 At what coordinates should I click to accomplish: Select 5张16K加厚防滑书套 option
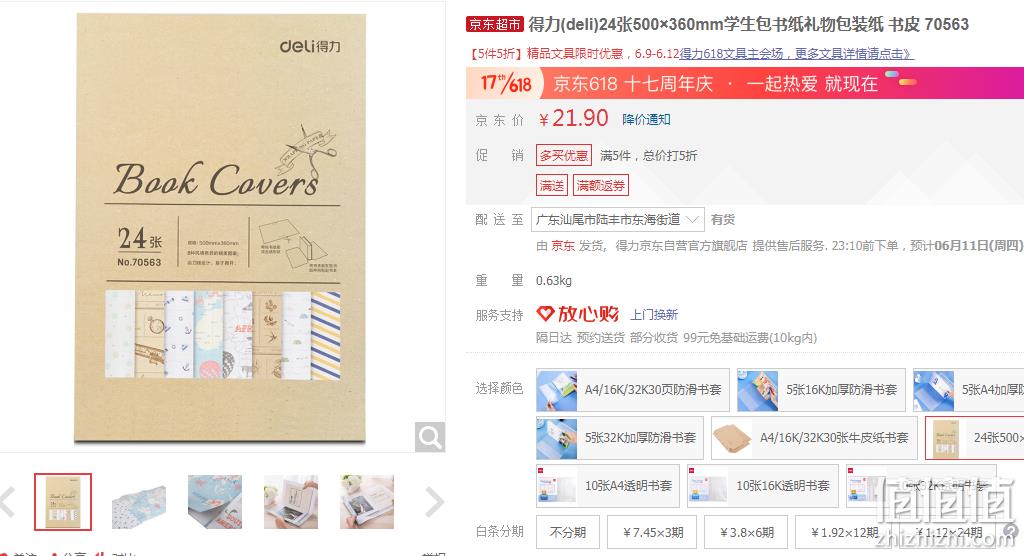(x=822, y=390)
